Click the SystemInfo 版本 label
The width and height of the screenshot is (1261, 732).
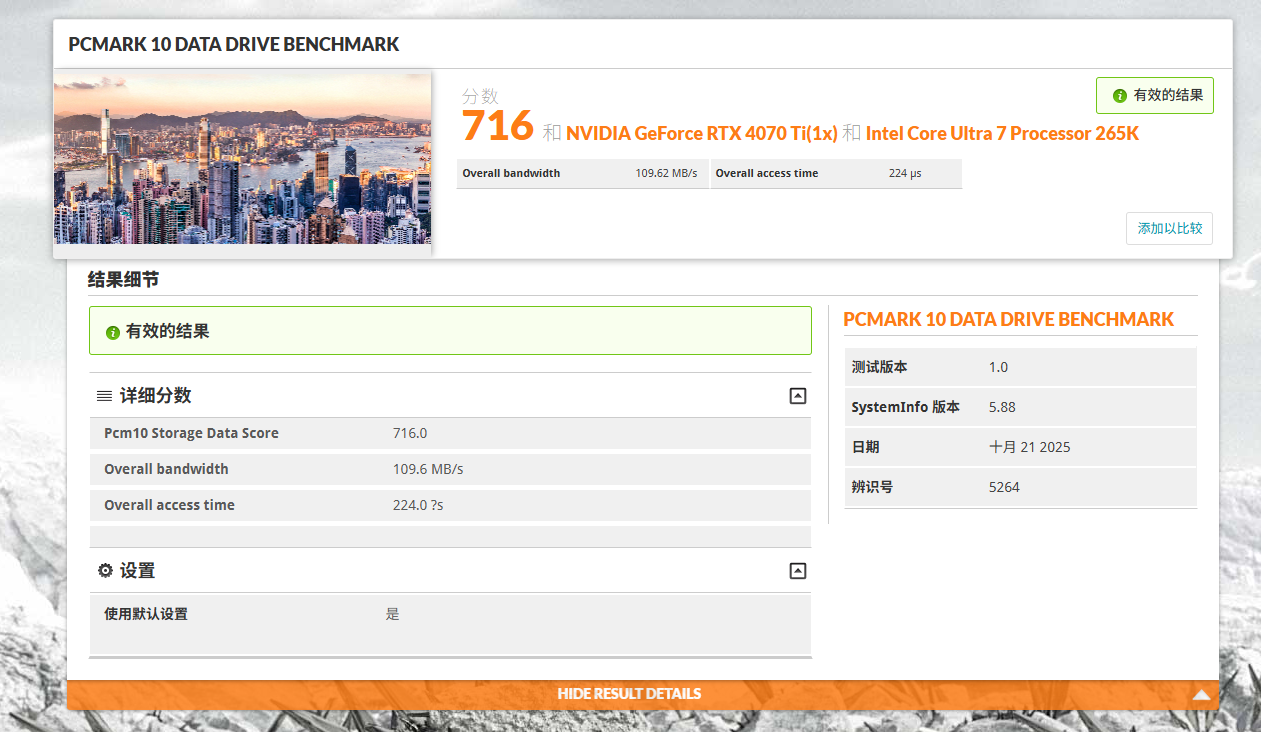coord(906,407)
